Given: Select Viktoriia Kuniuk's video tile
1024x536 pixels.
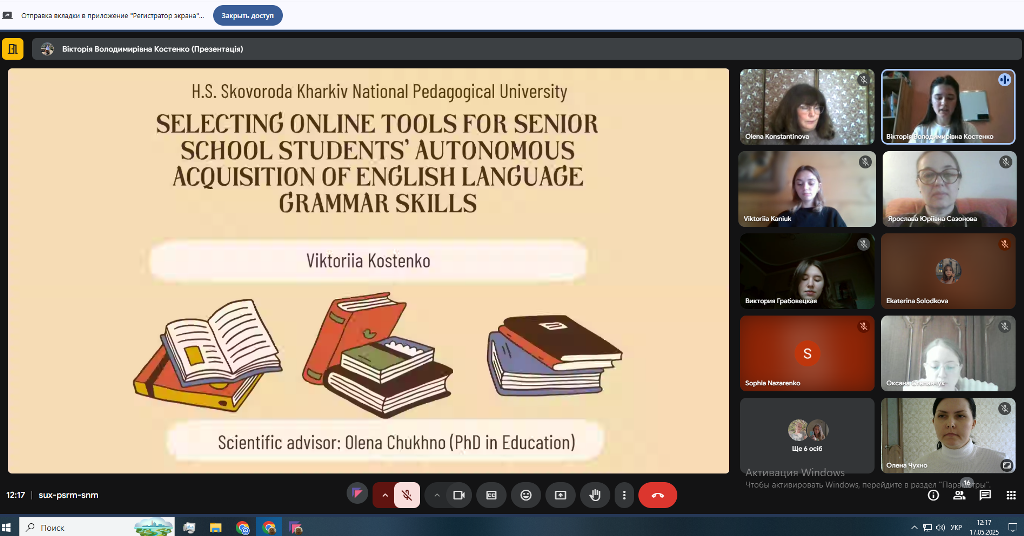Looking at the screenshot, I should pos(807,189).
